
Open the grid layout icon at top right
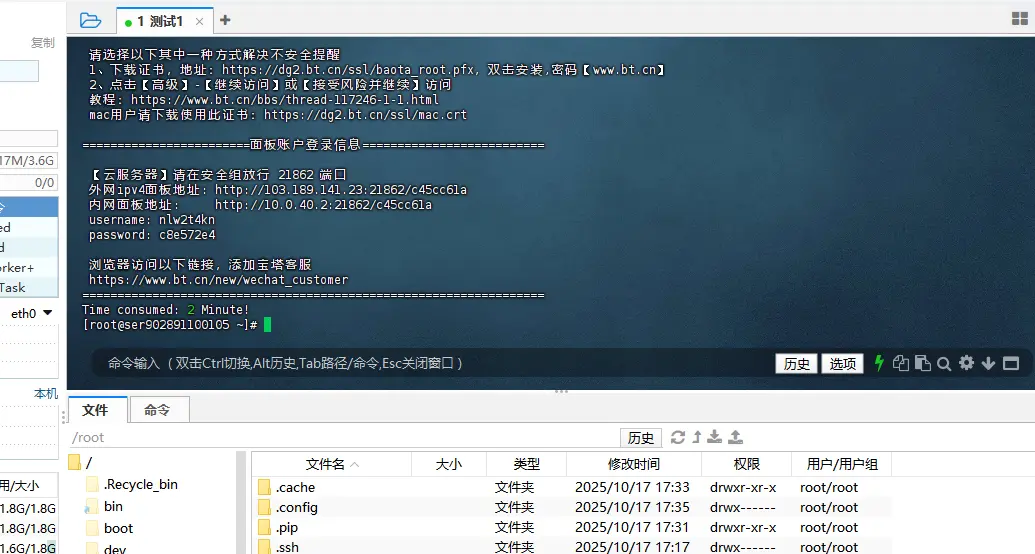(x=1020, y=18)
